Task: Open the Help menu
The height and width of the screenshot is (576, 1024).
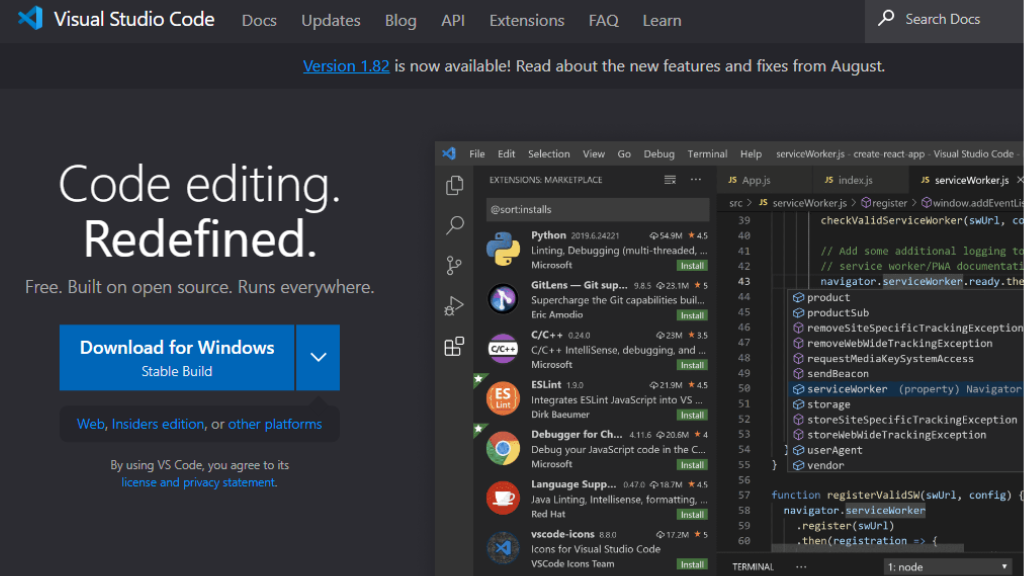Action: [x=751, y=154]
